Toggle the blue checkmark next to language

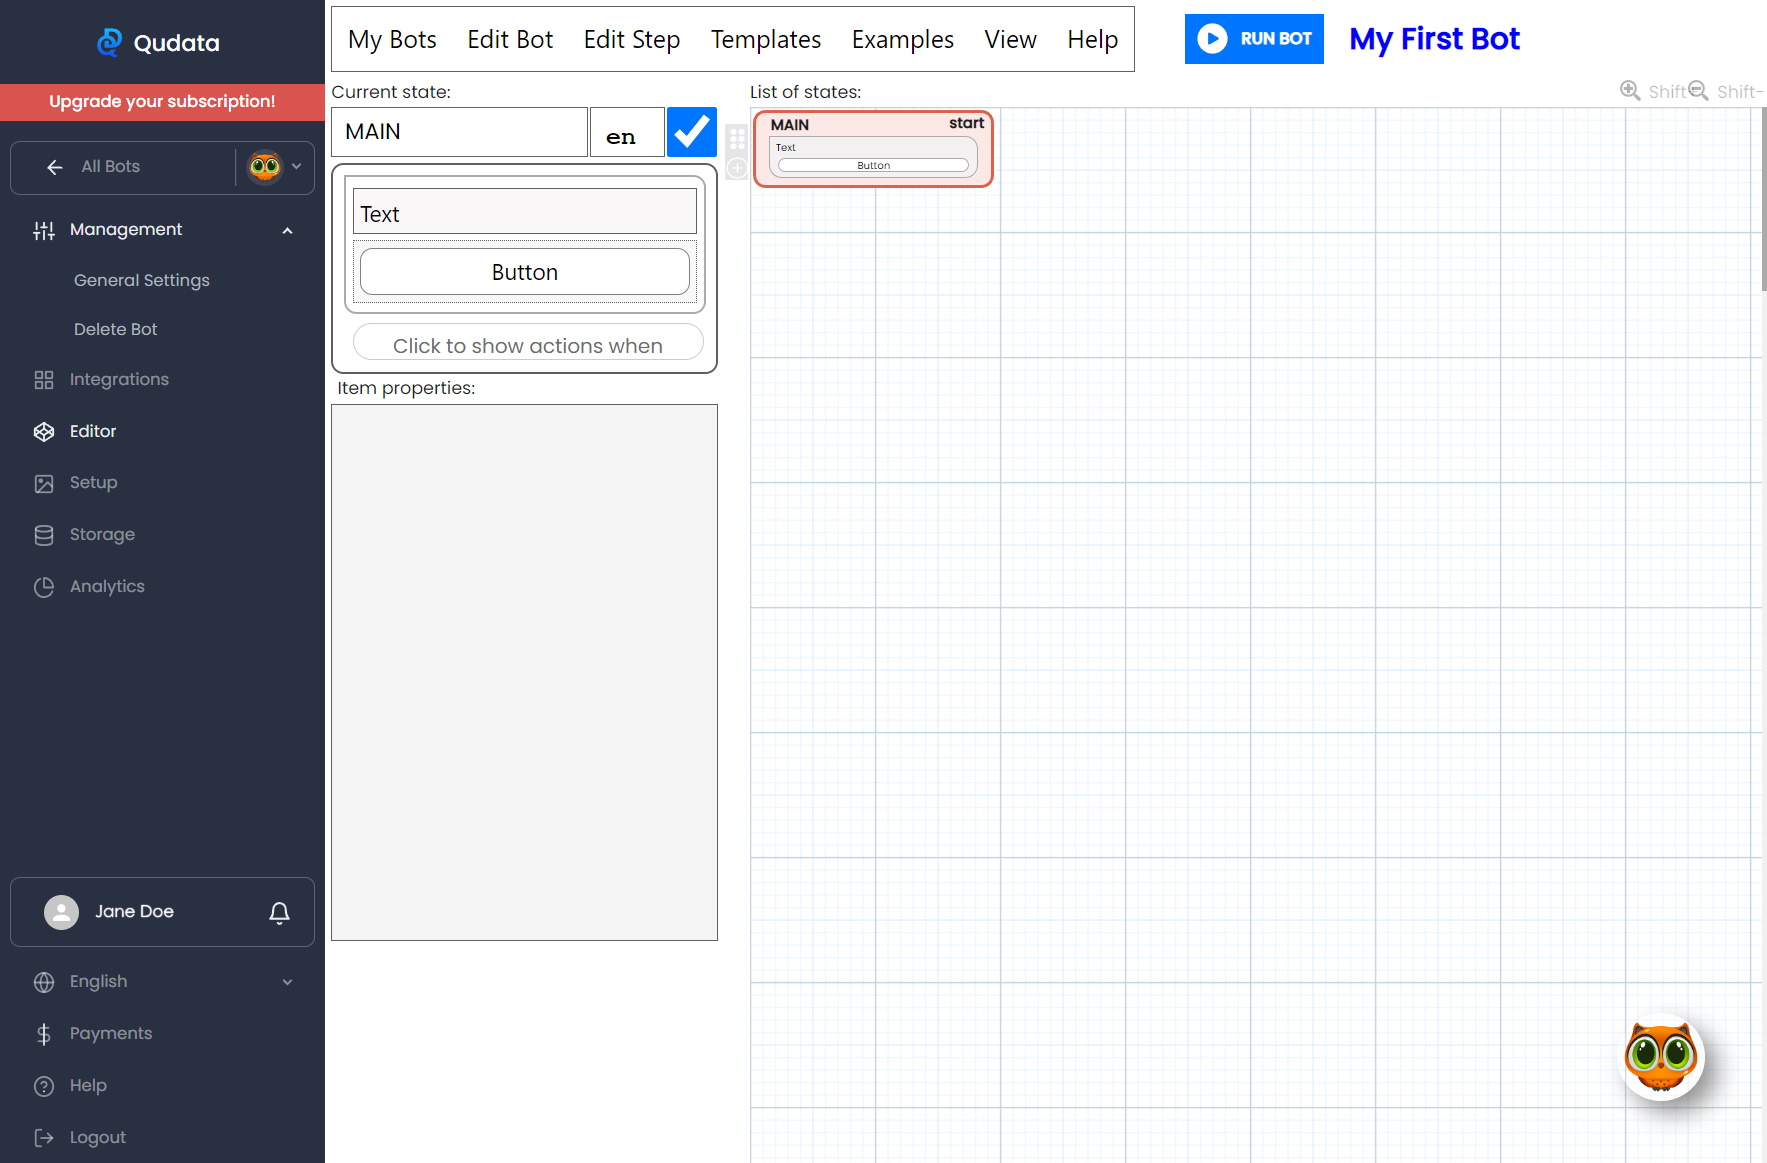692,132
